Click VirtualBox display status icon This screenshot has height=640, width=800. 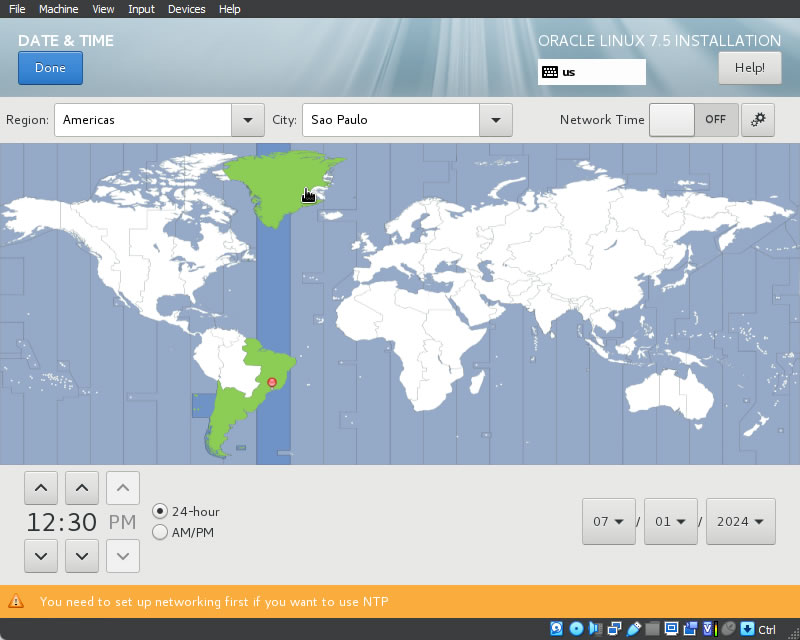pyautogui.click(x=671, y=628)
